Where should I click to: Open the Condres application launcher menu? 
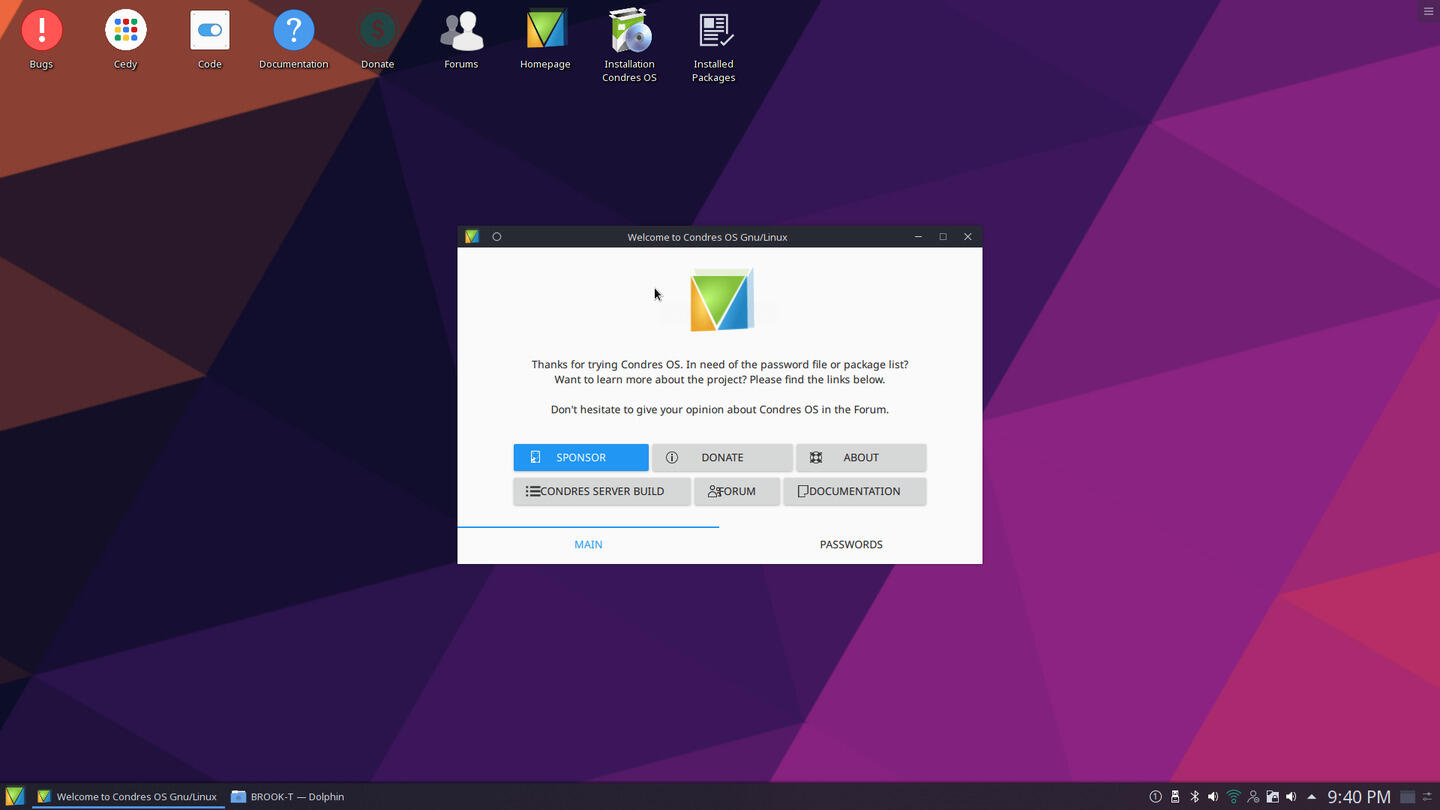pos(14,796)
